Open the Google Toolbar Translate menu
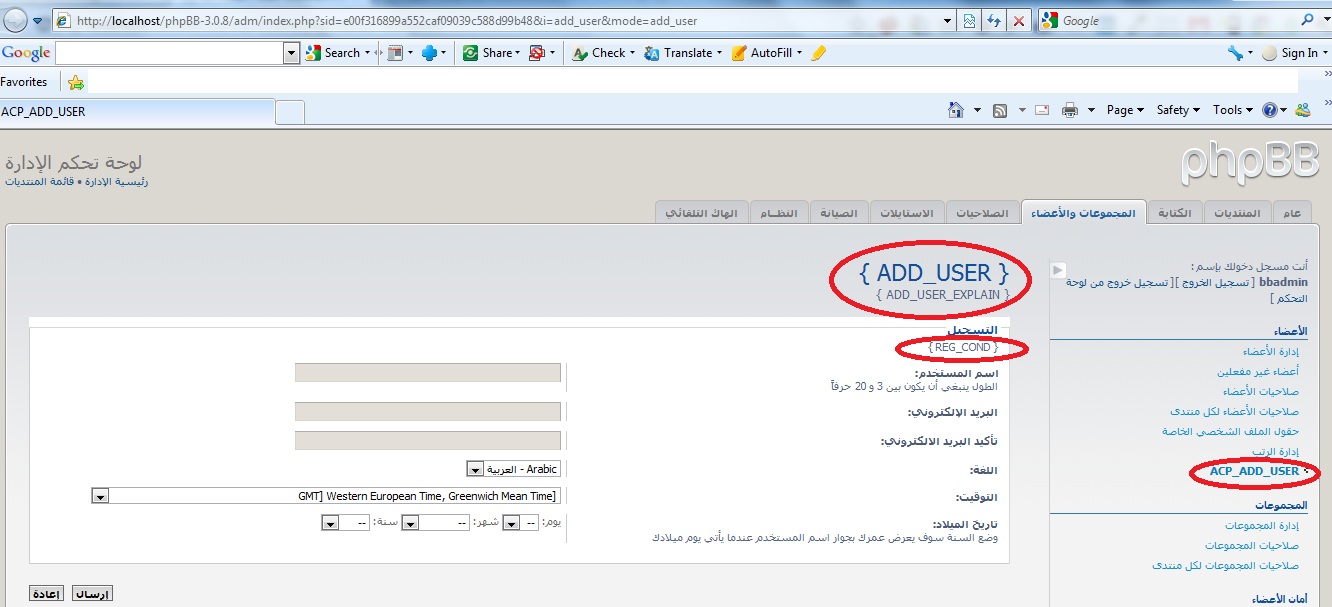1332x607 pixels. pyautogui.click(x=683, y=53)
